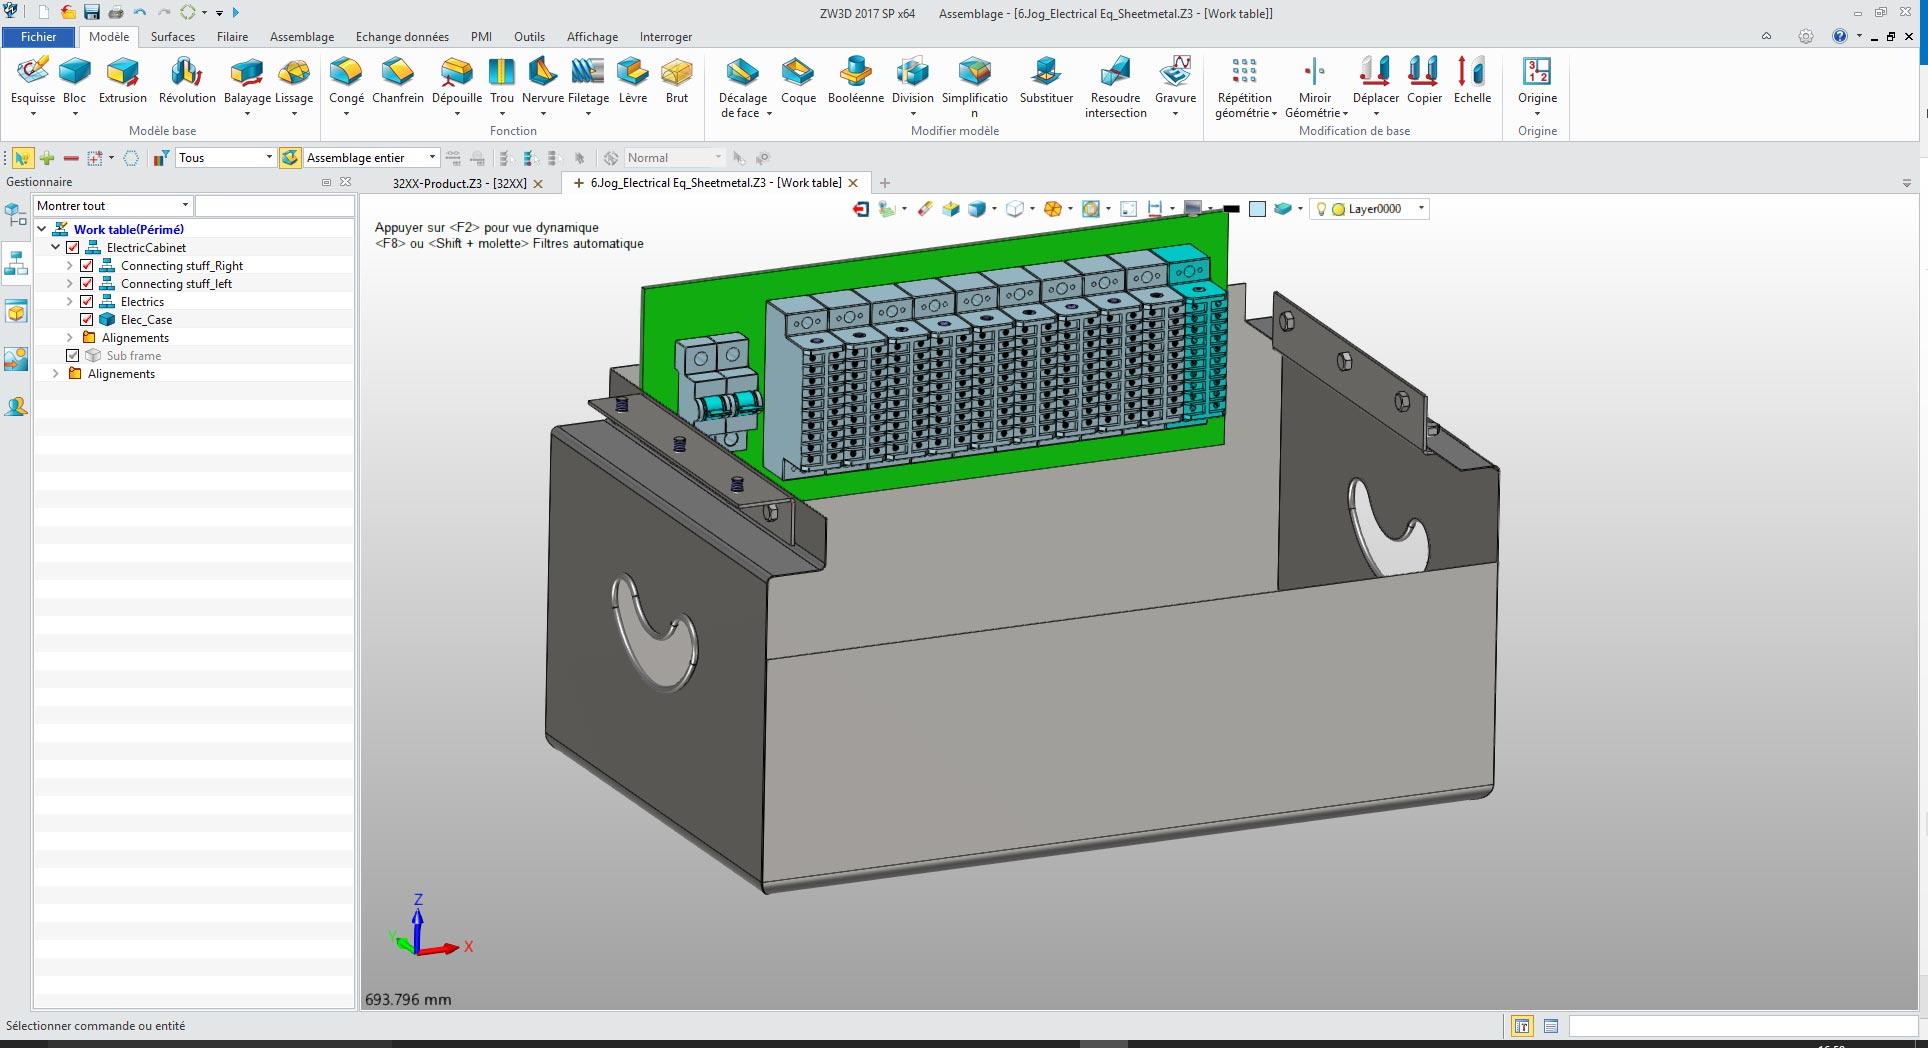
Task: Toggle the Electrics component checkbox
Action: [87, 302]
